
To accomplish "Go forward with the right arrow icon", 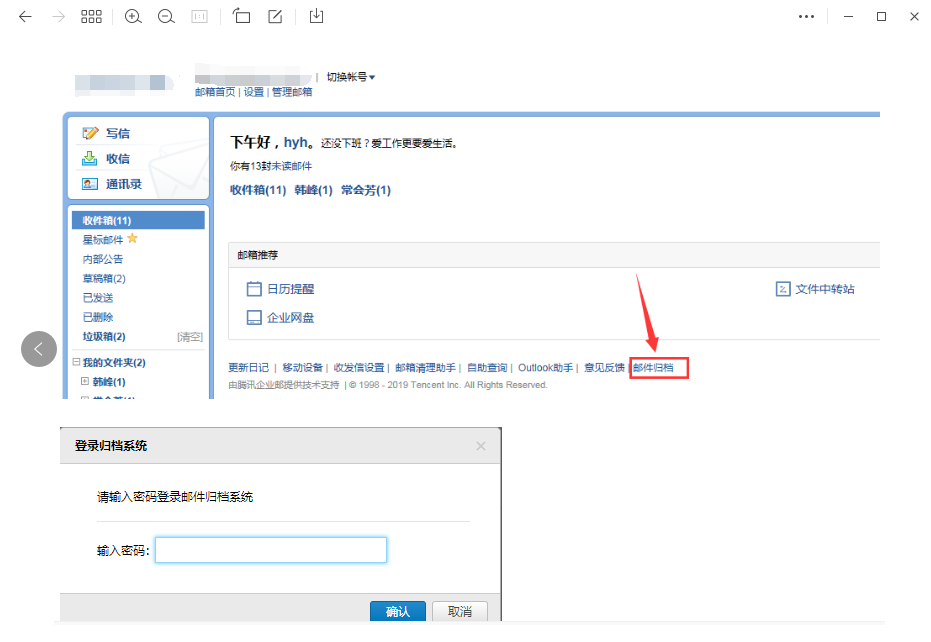I will coord(58,17).
